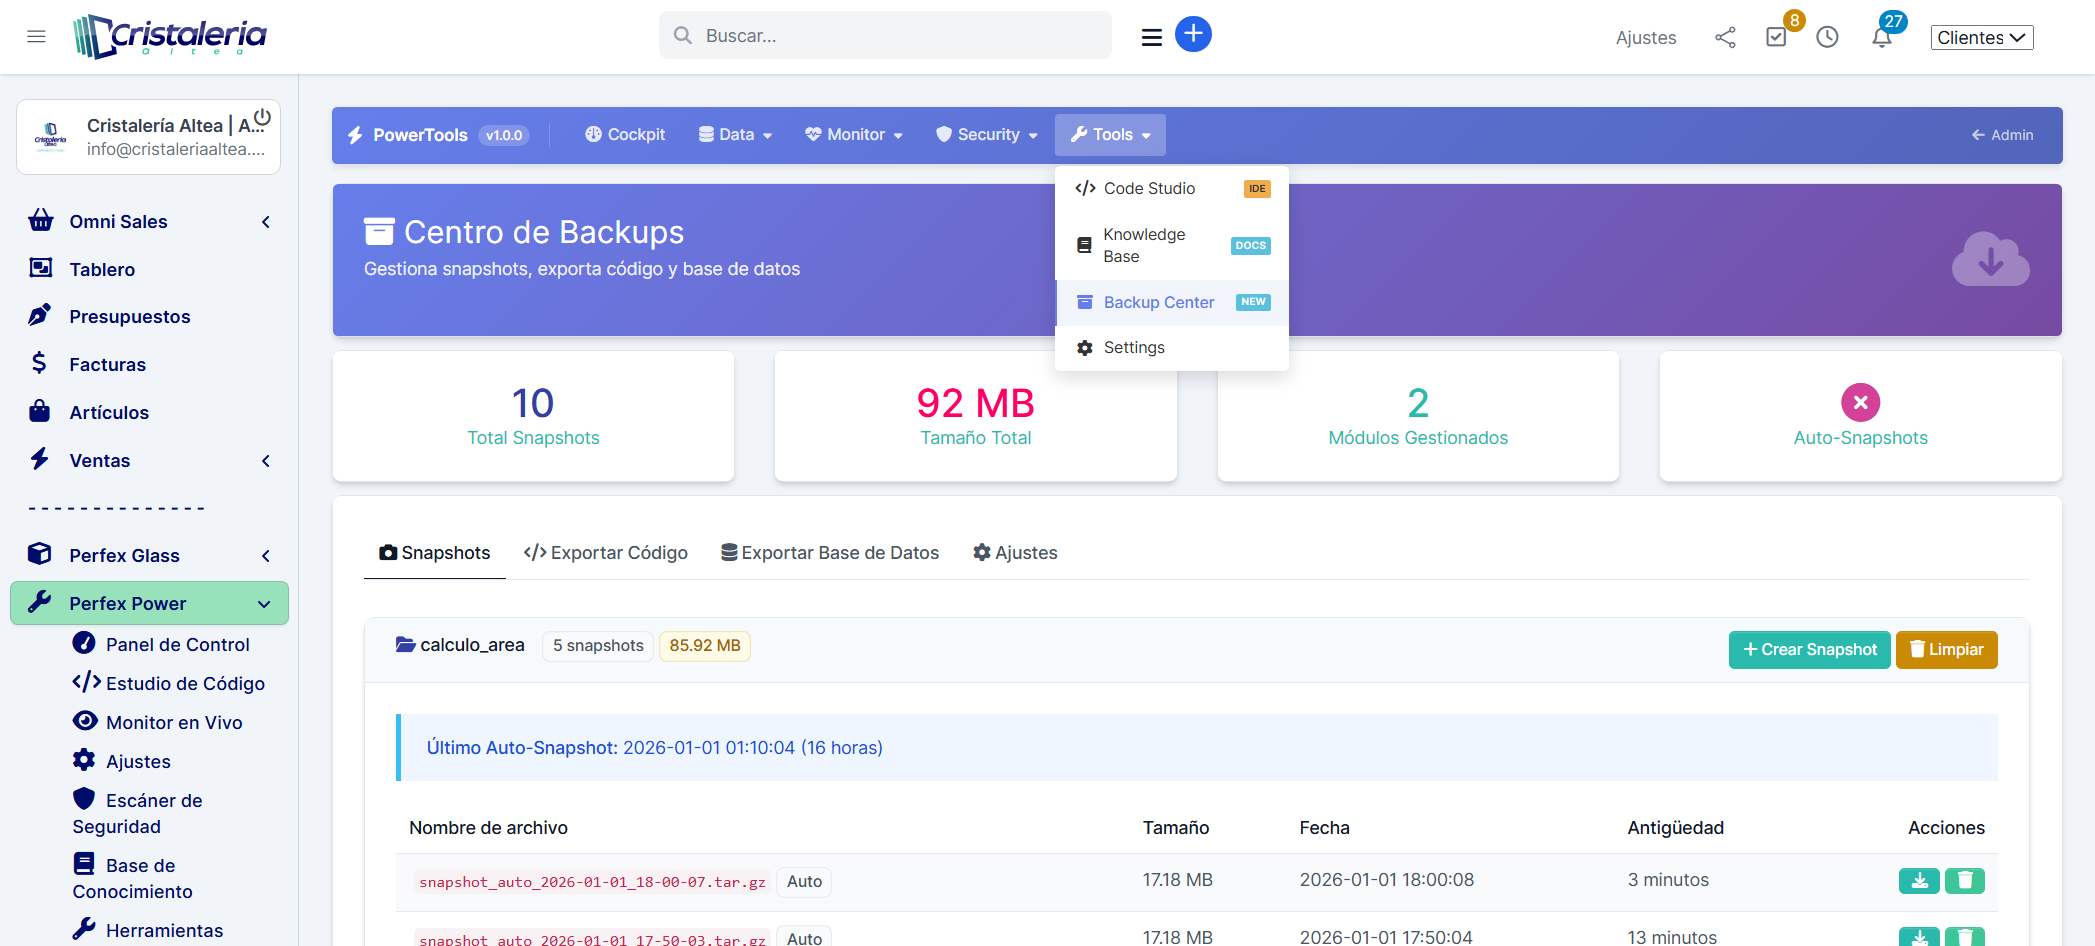This screenshot has height=946, width=2095.
Task: Click the Auto-Snapshots disabled status icon
Action: (1860, 403)
